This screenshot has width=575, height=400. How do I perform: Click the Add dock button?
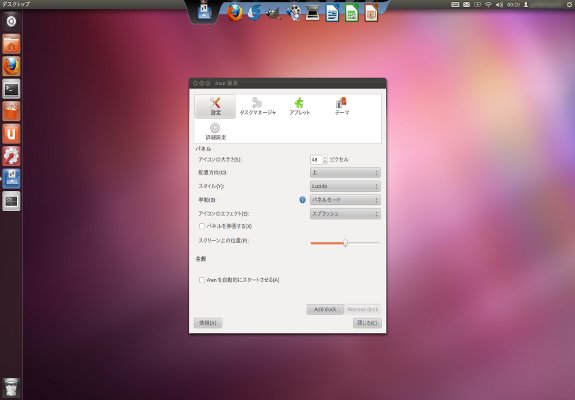click(325, 309)
